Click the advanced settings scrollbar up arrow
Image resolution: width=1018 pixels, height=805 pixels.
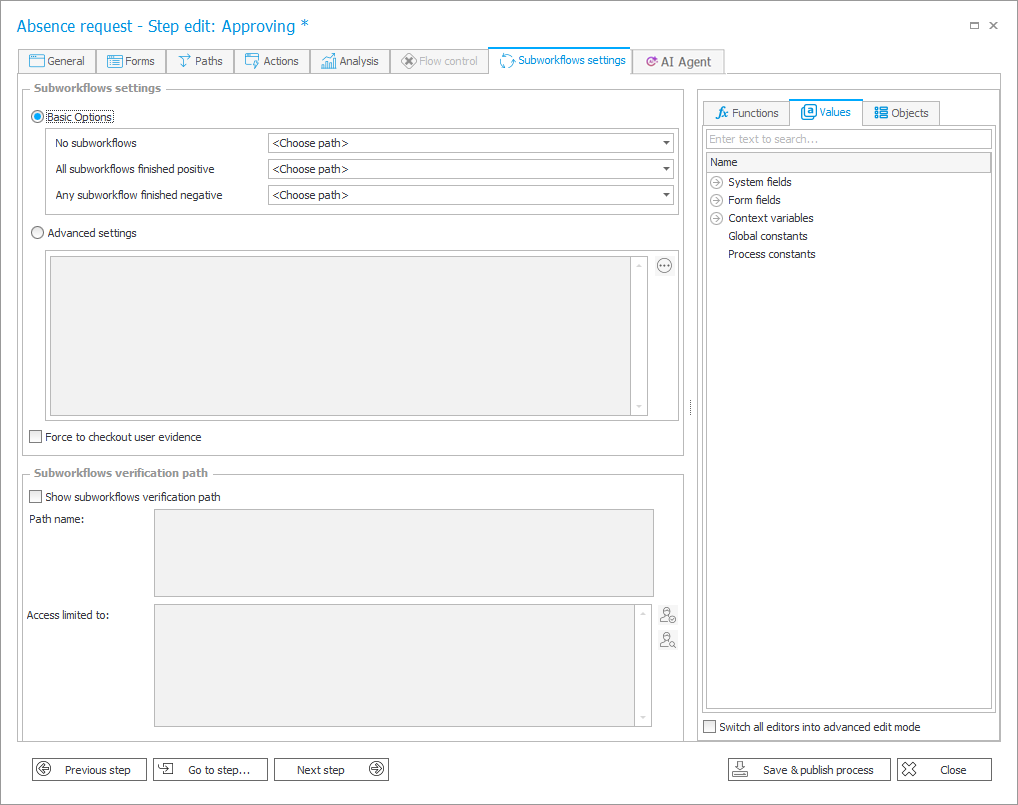[x=639, y=266]
